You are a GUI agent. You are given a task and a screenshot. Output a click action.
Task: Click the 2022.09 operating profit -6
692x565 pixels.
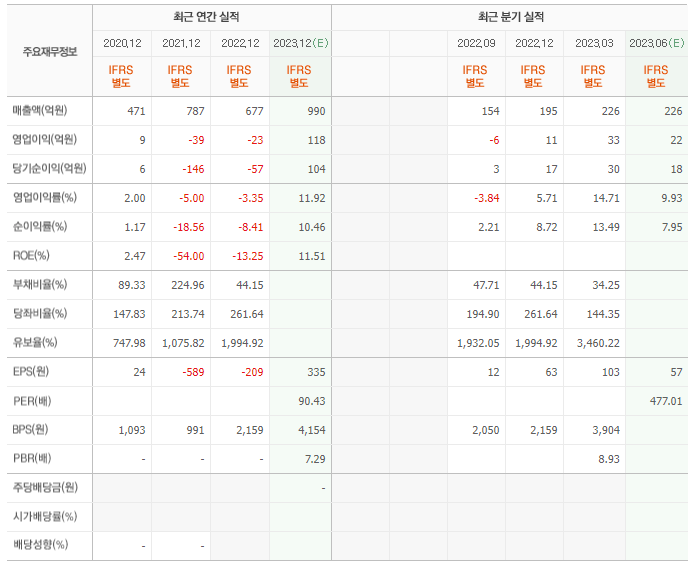pos(494,140)
